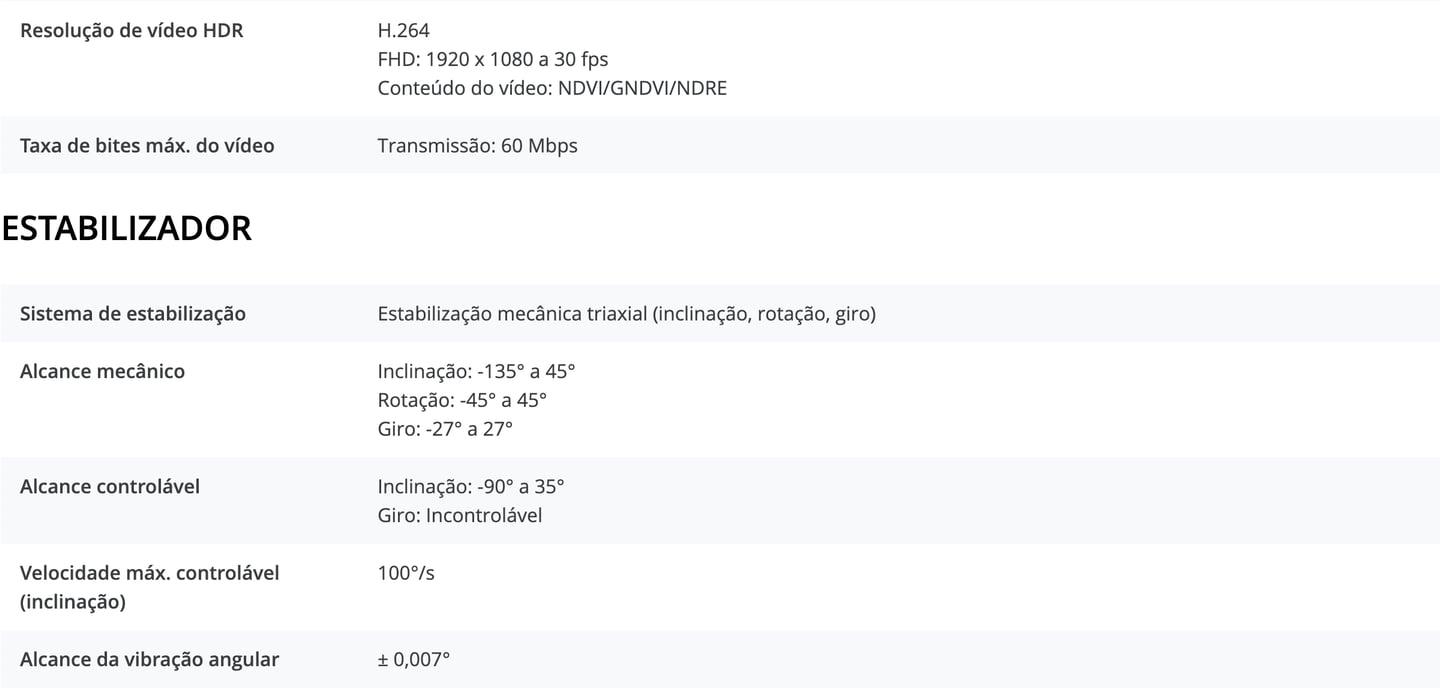Click the 'Rotação: -45° a 45°' value
This screenshot has height=689, width=1440.
click(x=462, y=400)
